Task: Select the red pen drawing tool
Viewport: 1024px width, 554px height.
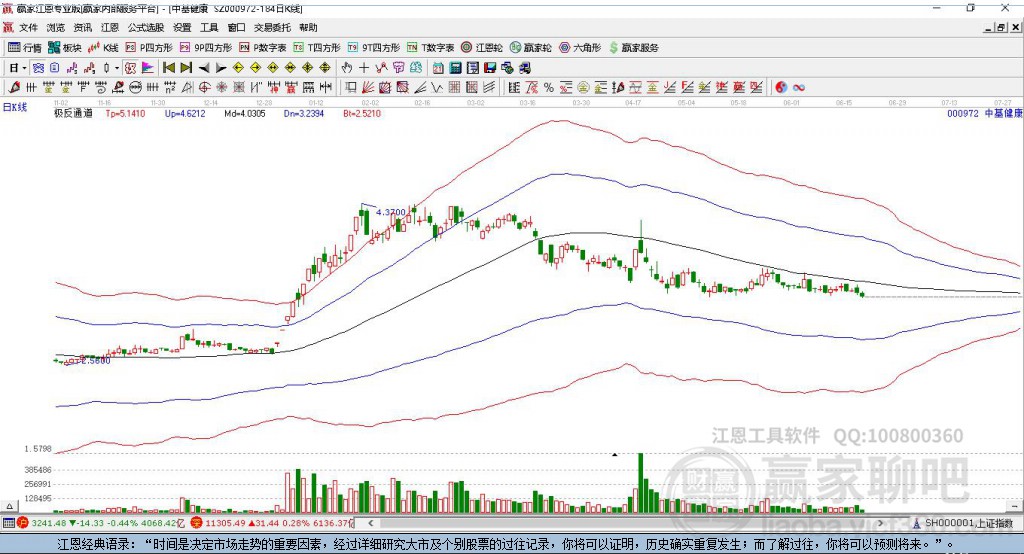Action: point(14,87)
